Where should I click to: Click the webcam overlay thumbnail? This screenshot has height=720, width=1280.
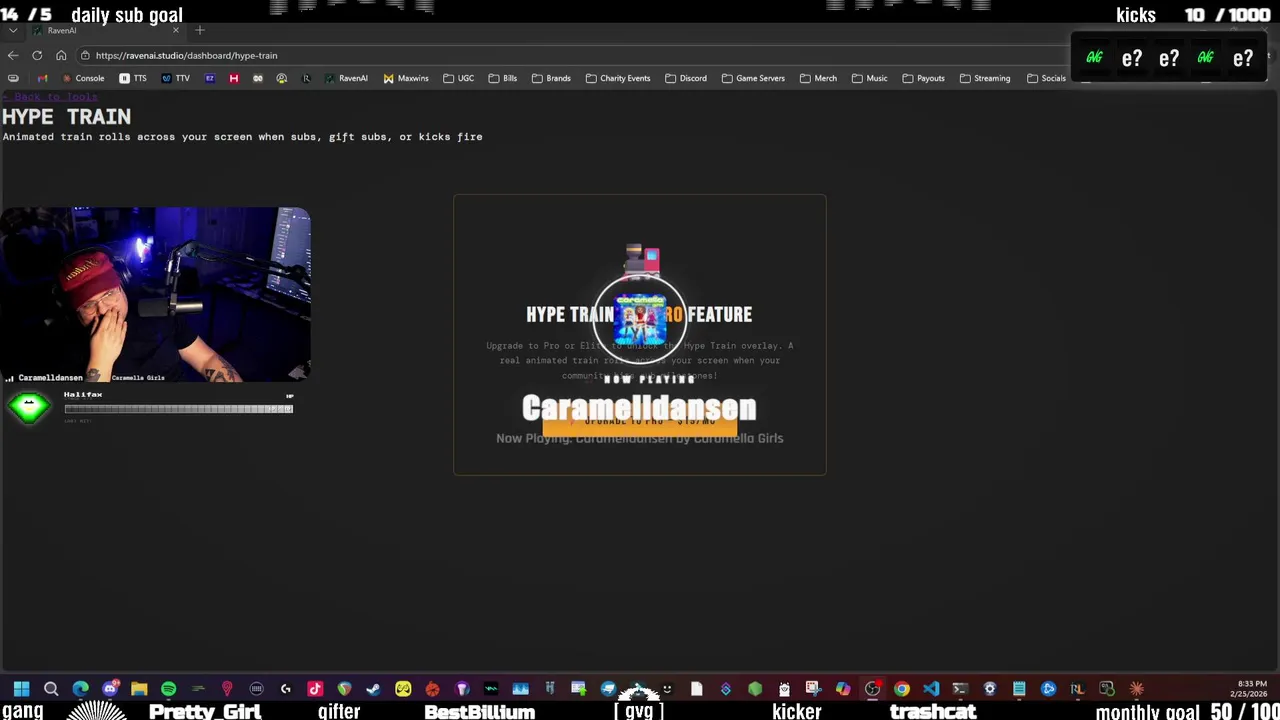[x=156, y=294]
